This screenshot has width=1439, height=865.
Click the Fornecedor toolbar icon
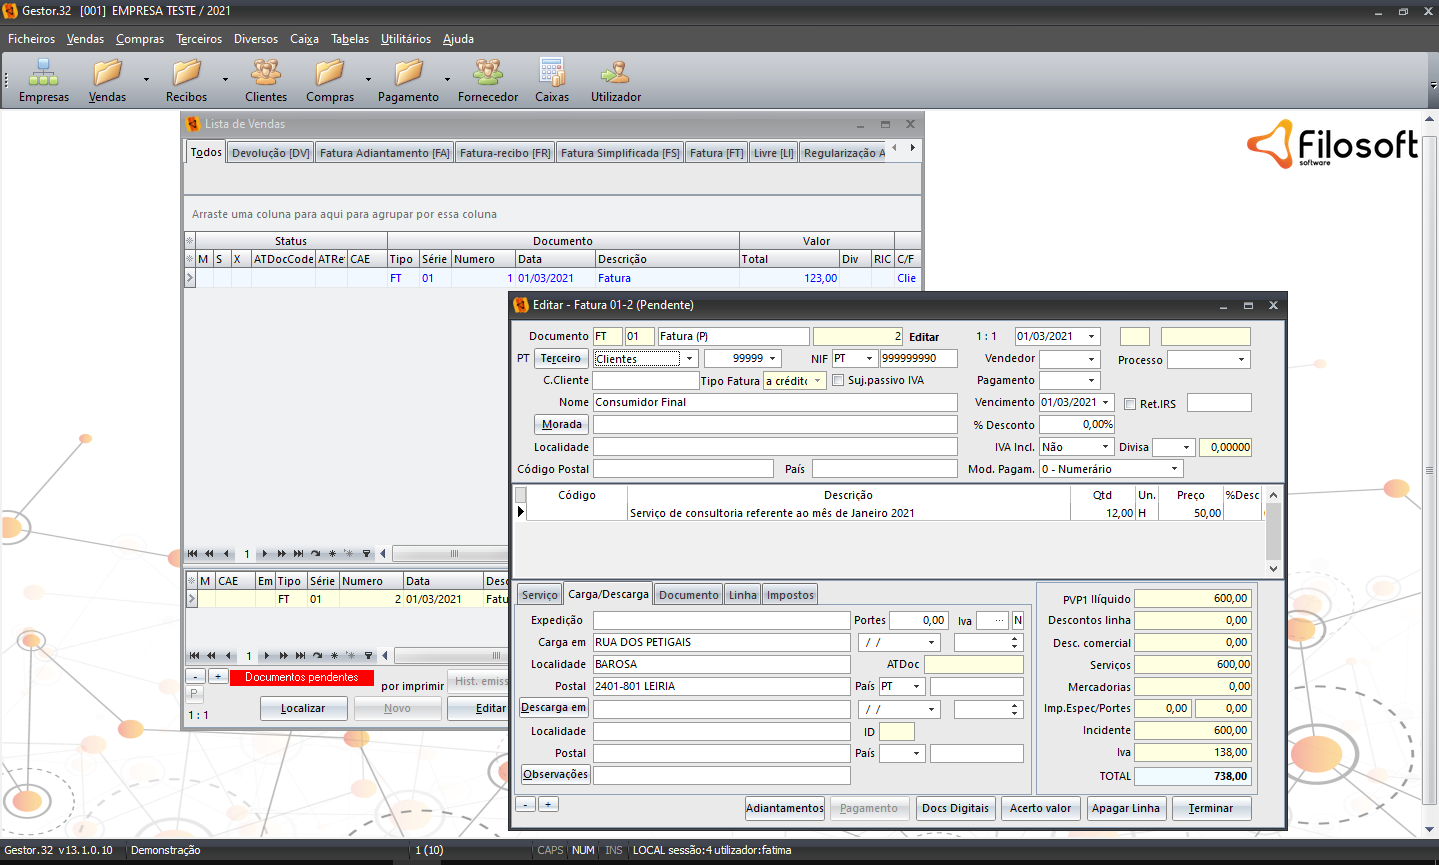pos(488,73)
